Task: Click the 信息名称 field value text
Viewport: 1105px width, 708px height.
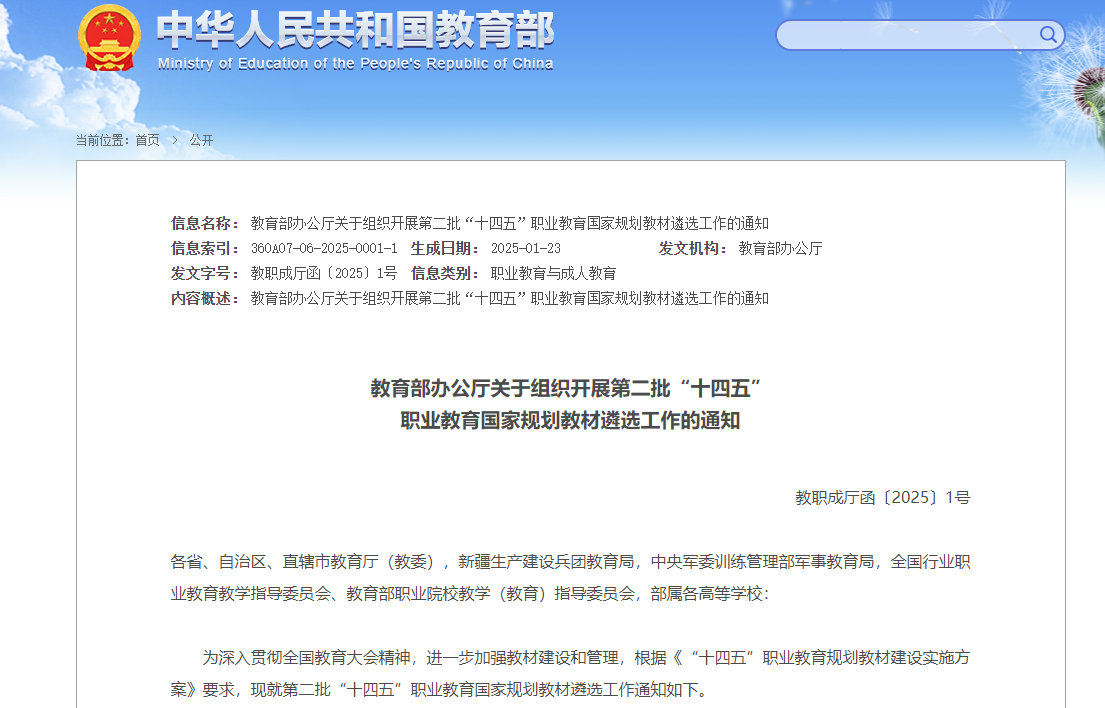Action: [x=509, y=223]
